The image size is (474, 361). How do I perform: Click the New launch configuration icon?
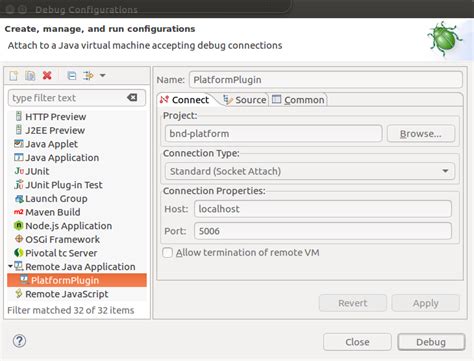(14, 76)
